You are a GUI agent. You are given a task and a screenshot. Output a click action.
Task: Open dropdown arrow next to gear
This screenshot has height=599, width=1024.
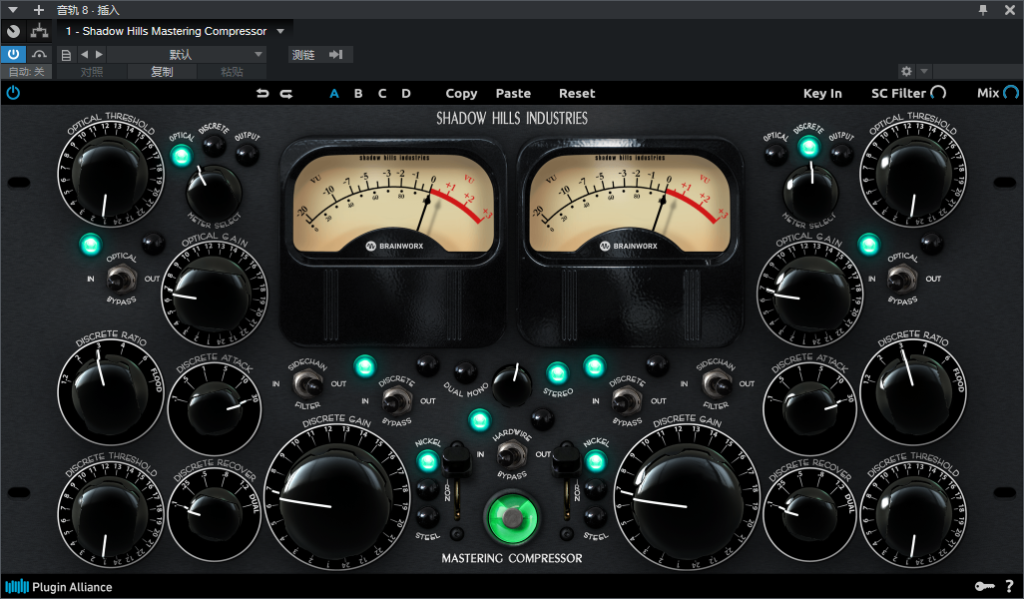coord(923,71)
